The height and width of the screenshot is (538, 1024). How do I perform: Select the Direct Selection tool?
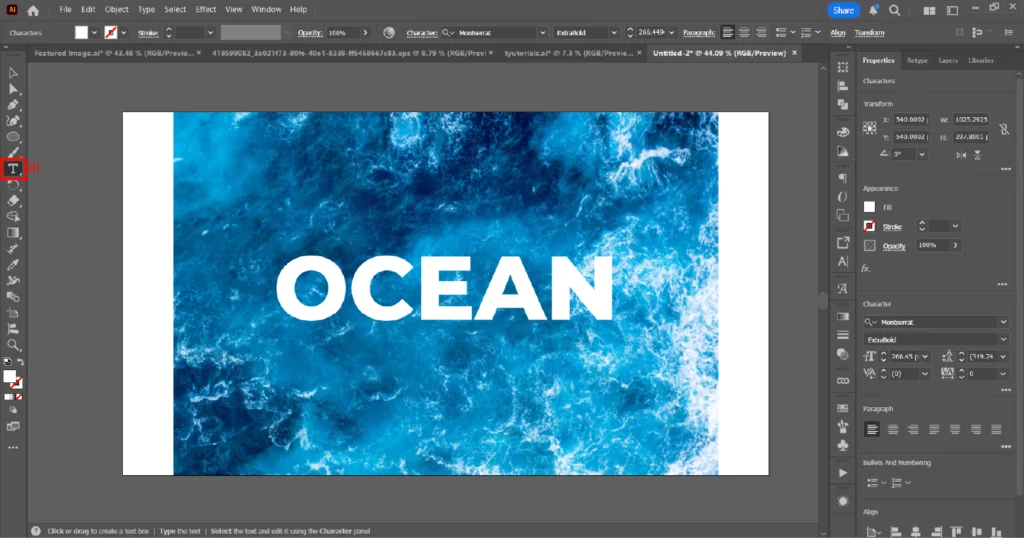point(12,89)
